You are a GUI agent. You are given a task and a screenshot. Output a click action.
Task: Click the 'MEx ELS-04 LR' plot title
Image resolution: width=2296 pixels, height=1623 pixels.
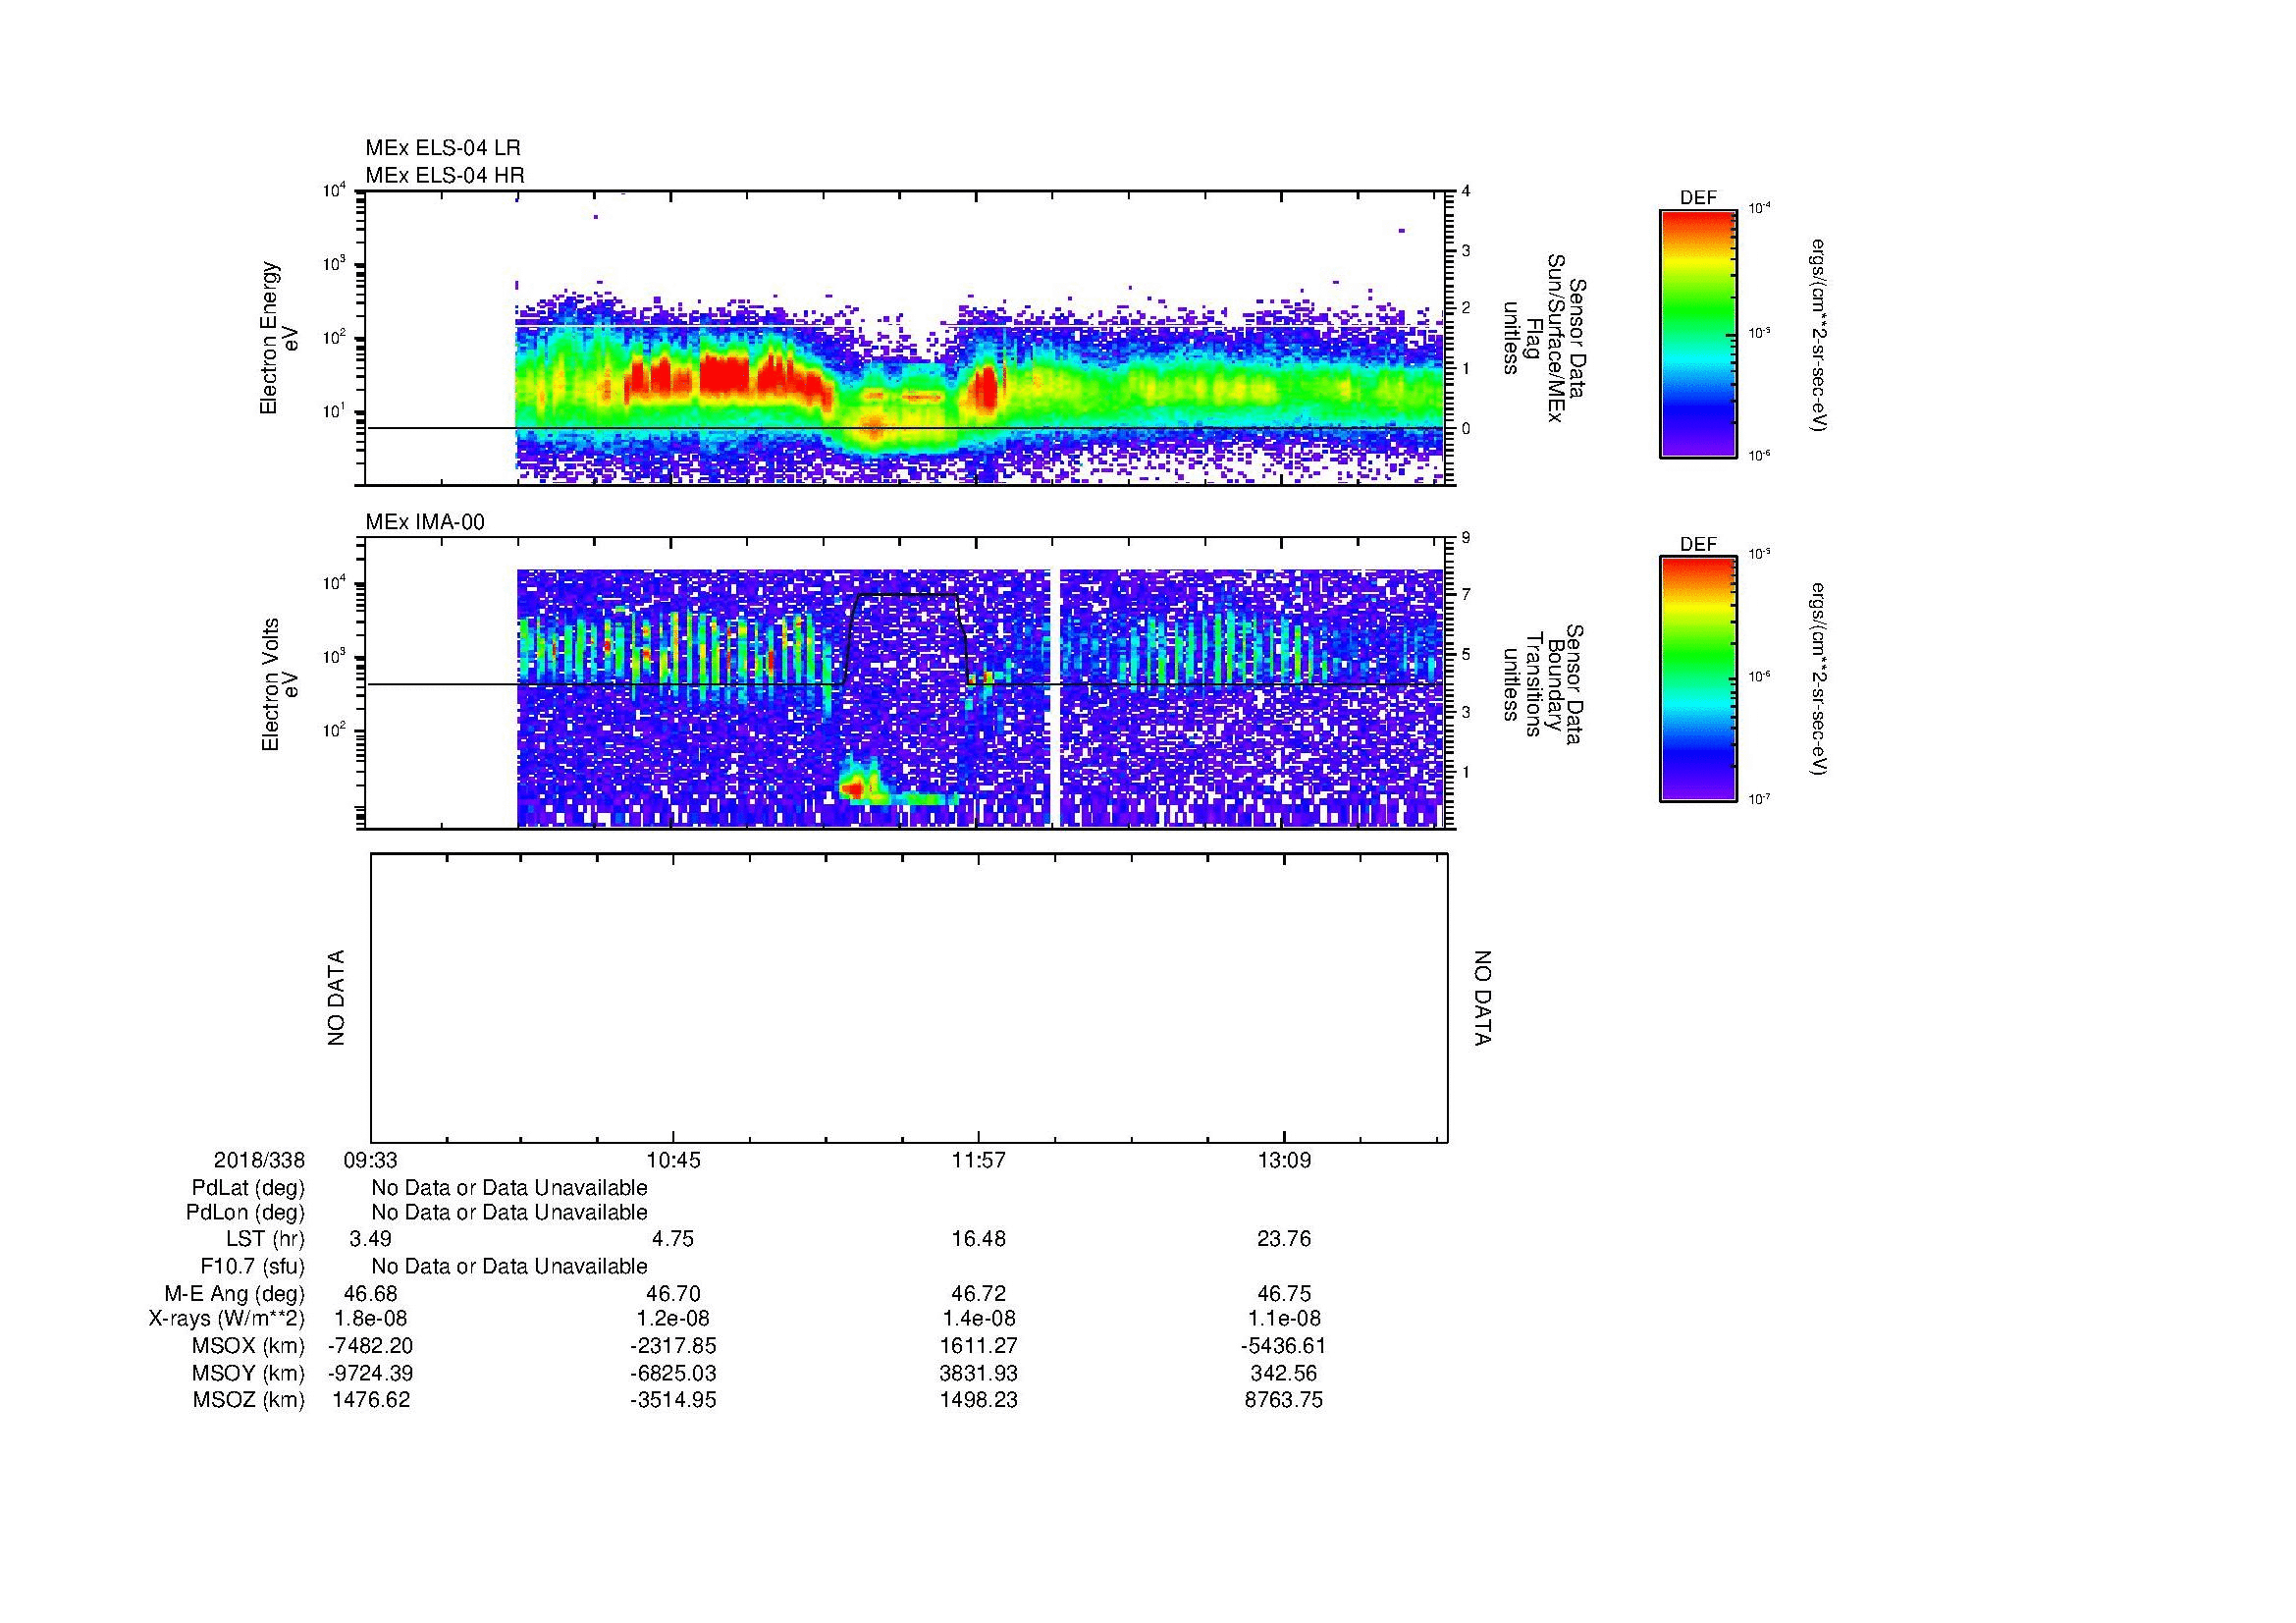tap(442, 148)
